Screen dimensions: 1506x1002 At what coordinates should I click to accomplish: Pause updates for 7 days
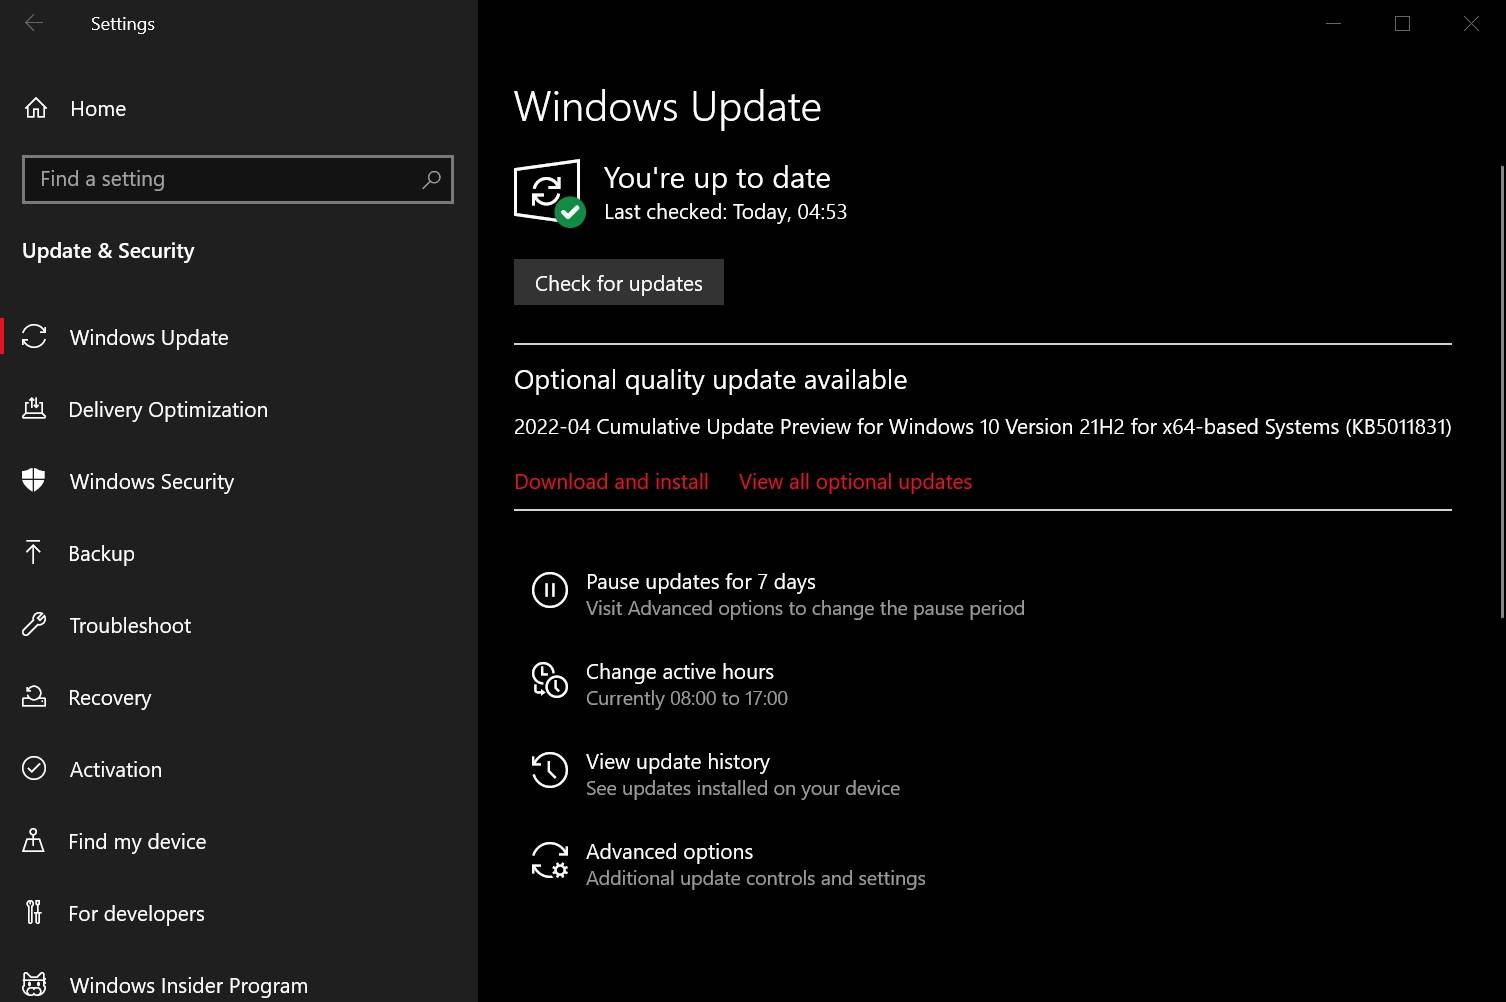pyautogui.click(x=700, y=581)
